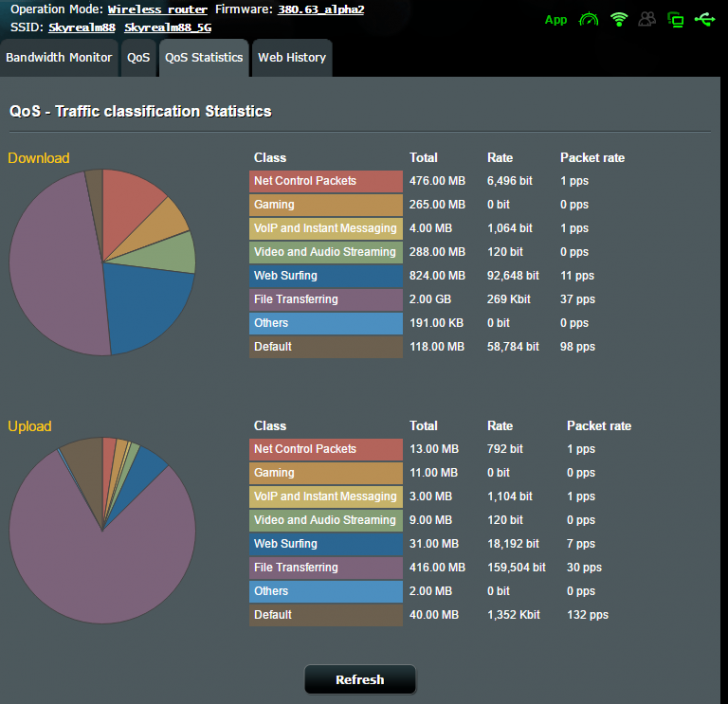Click the network clients monitor icon
The height and width of the screenshot is (704, 728).
(675, 20)
